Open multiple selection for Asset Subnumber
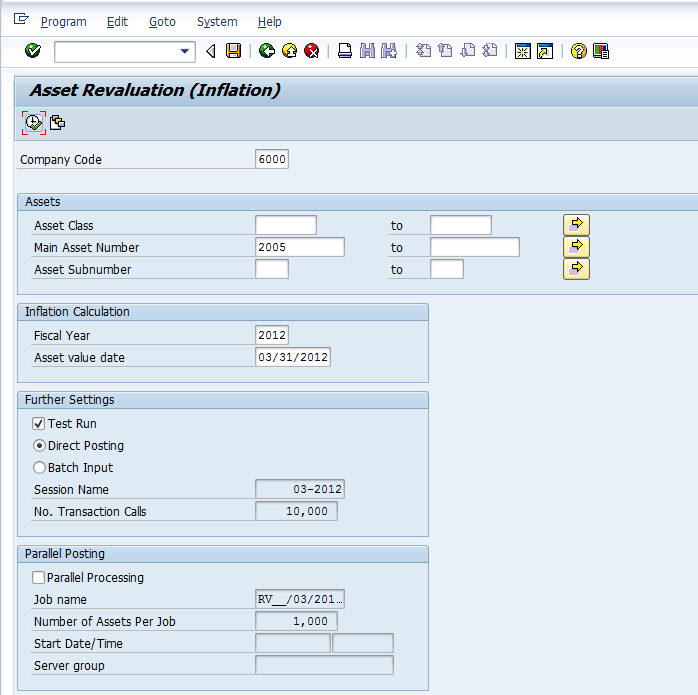Image resolution: width=698 pixels, height=695 pixels. tap(576, 269)
